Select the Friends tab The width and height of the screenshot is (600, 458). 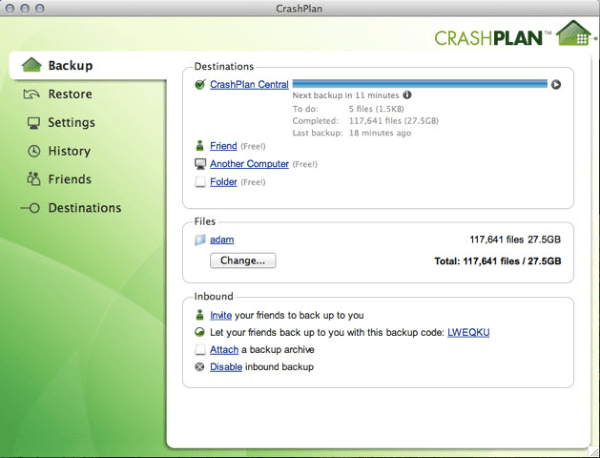click(x=70, y=179)
